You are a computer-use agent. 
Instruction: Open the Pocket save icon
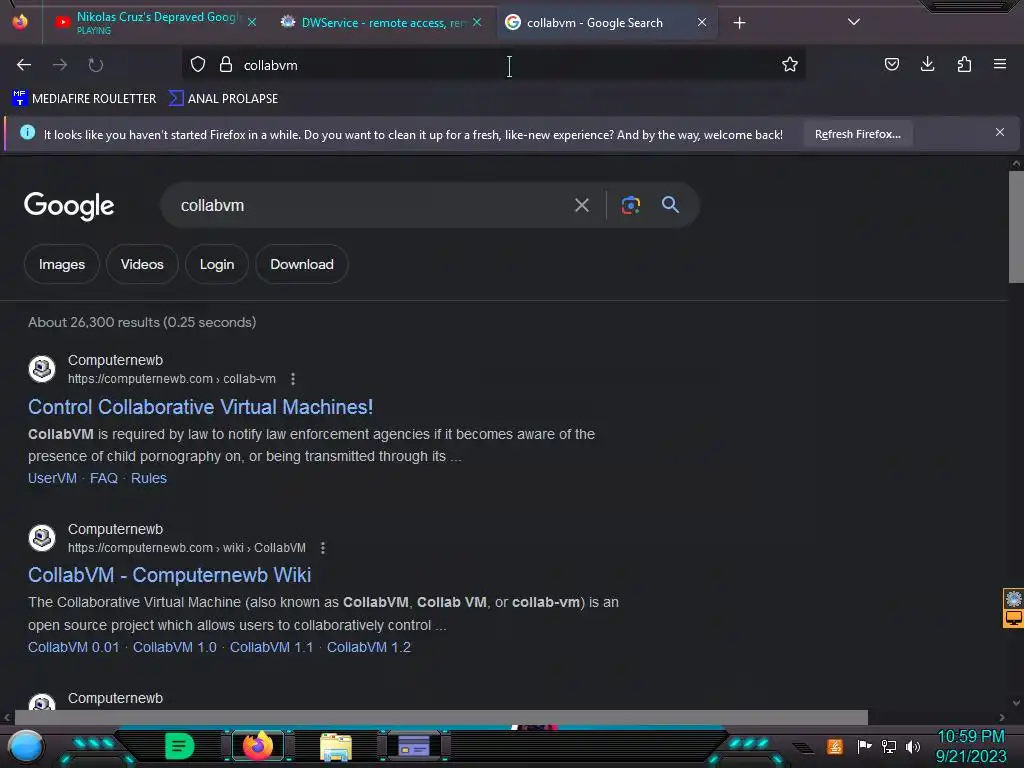891,64
